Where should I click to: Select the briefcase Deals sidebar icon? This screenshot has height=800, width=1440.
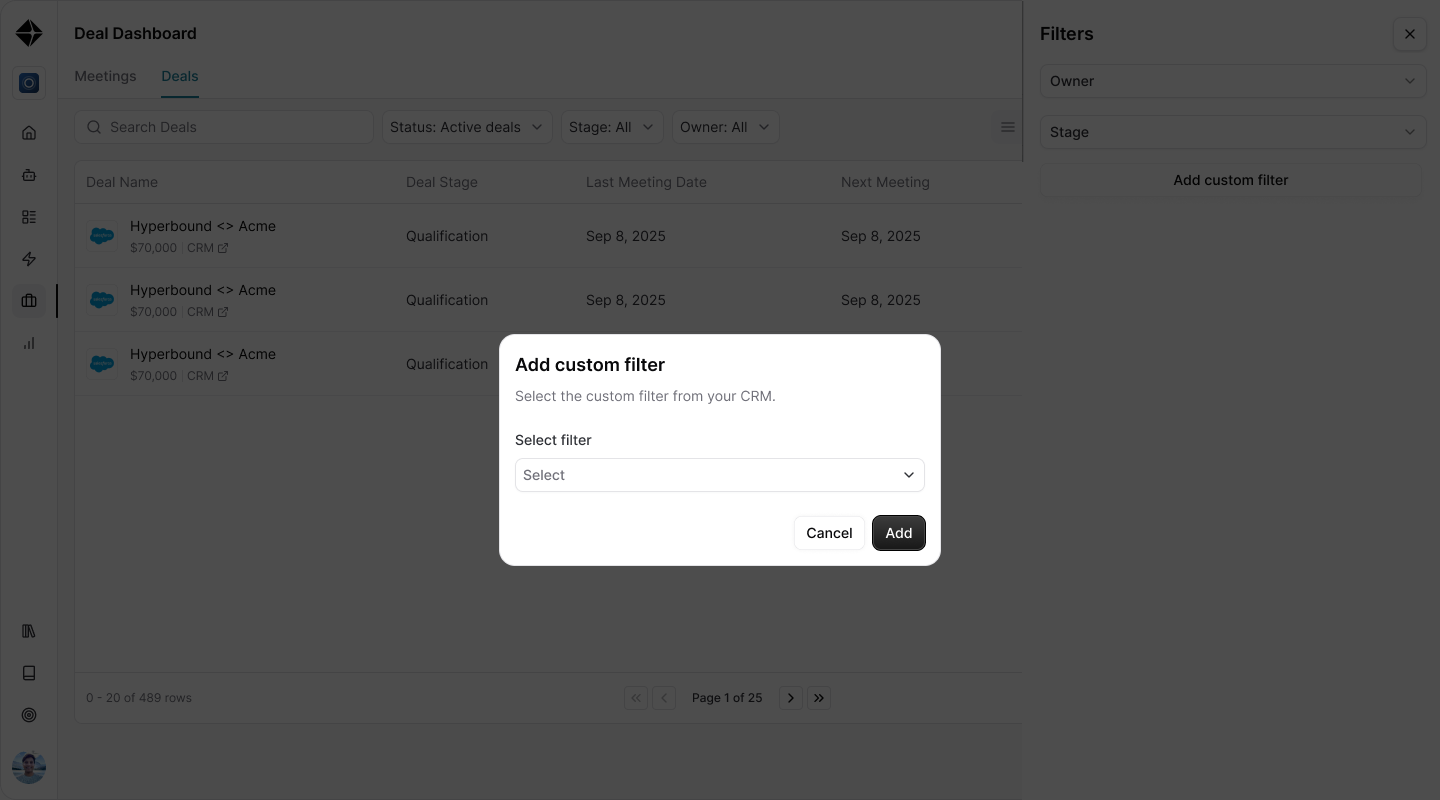[29, 301]
